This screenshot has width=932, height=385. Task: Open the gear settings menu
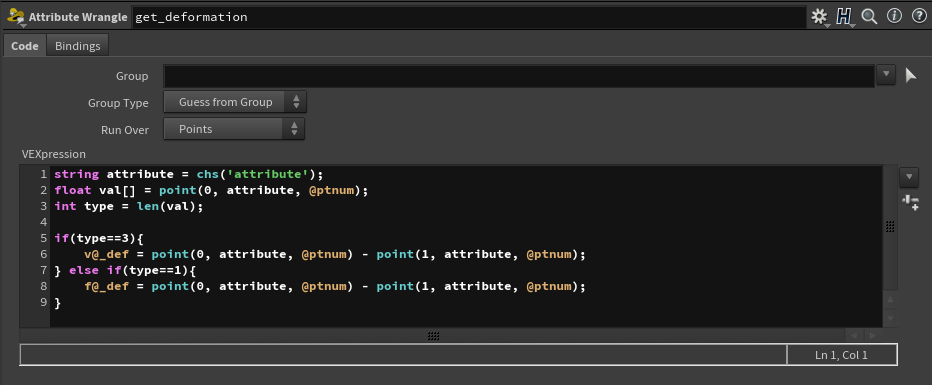(x=820, y=17)
